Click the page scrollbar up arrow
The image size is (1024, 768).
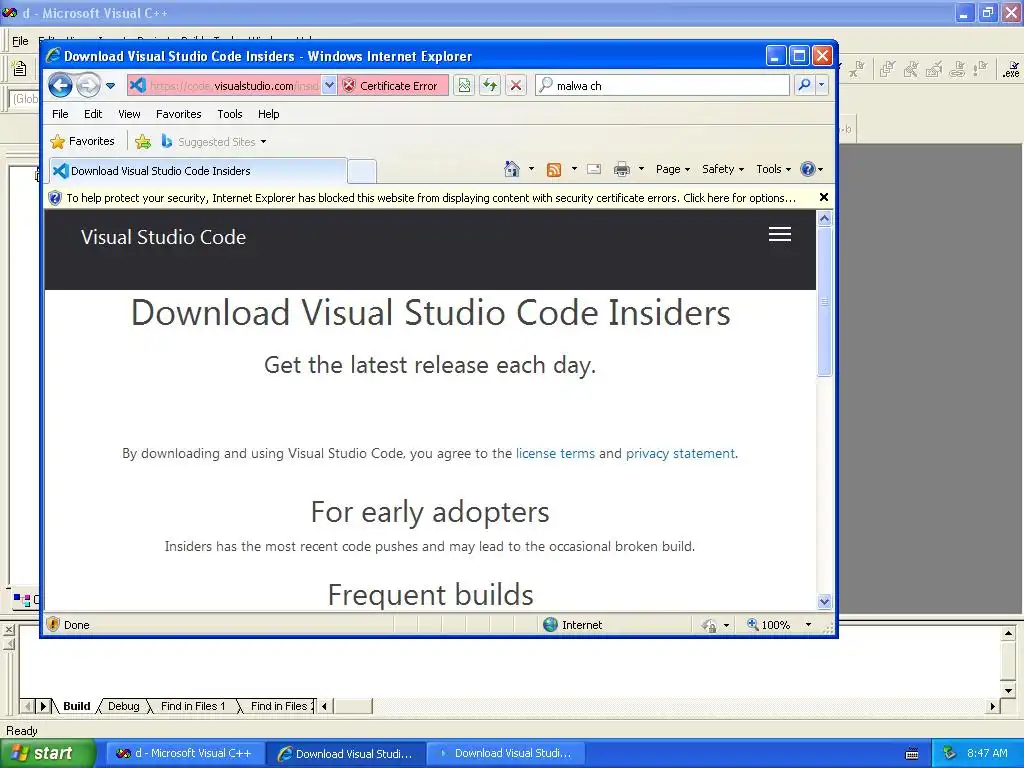tap(824, 219)
